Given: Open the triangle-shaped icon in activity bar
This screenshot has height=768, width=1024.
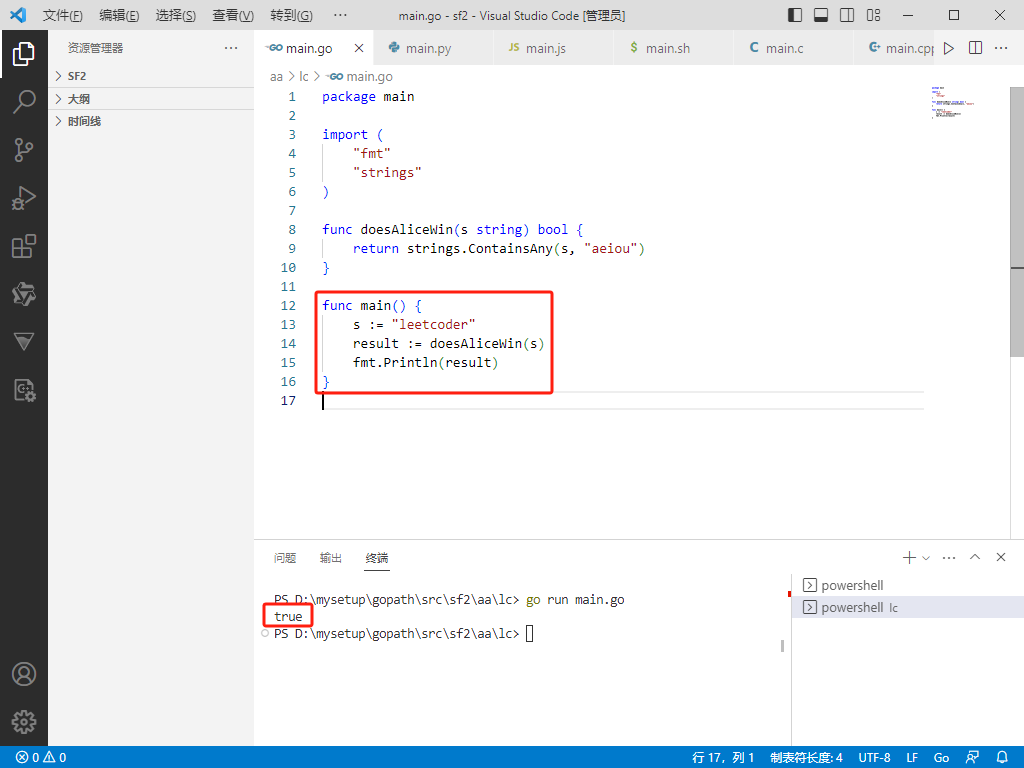Looking at the screenshot, I should point(24,342).
